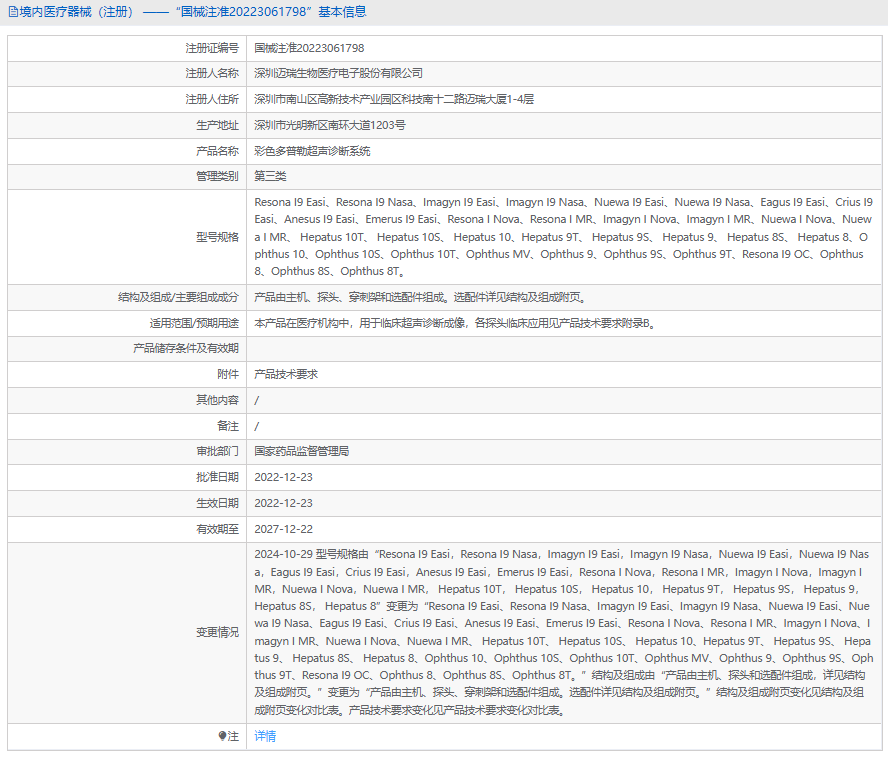
Task: Click the 变更情况 change history text
Action: pos(563,632)
